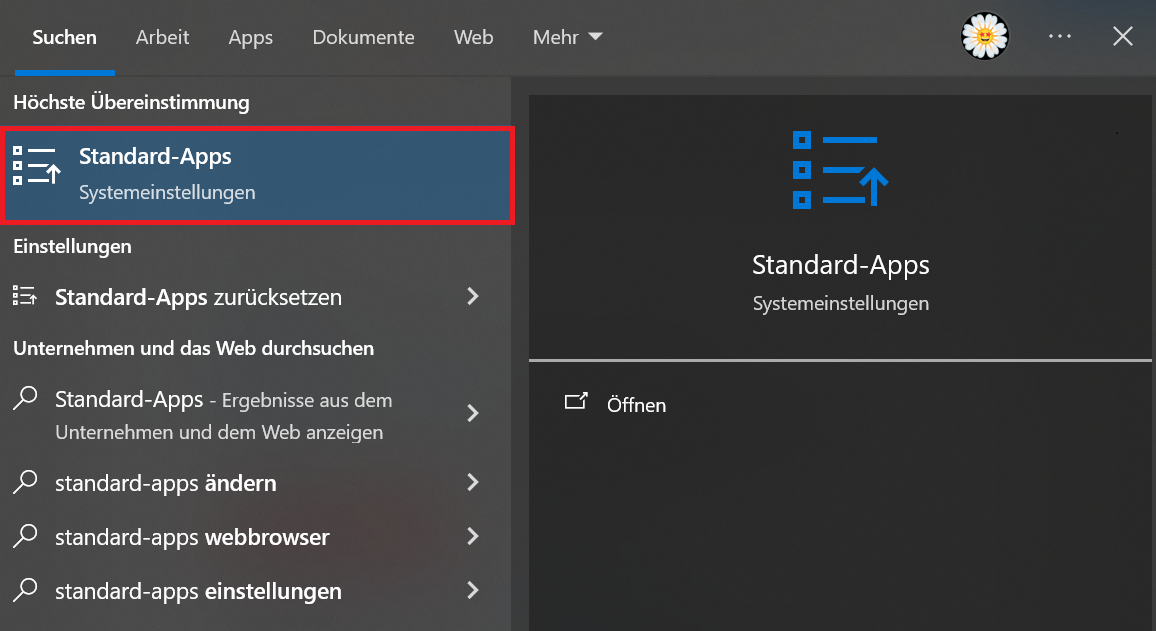Open the three-dot options menu

pyautogui.click(x=1059, y=37)
